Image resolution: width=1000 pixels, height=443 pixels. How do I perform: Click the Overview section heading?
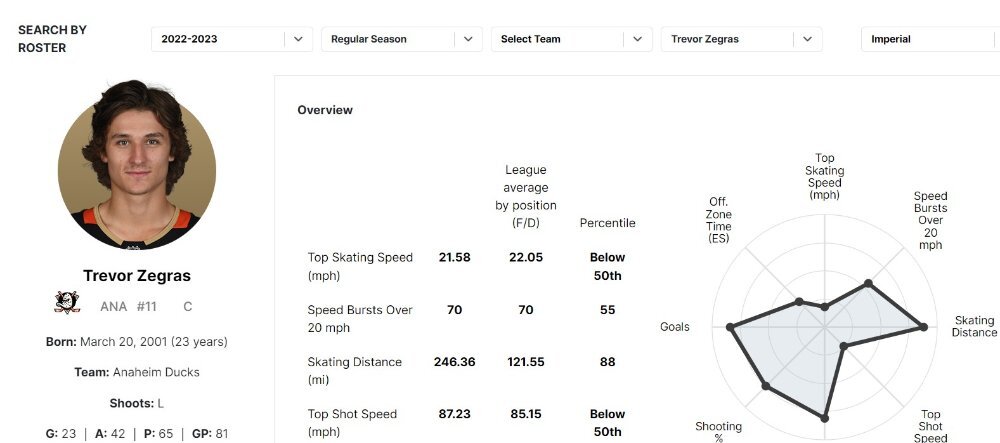pos(325,110)
